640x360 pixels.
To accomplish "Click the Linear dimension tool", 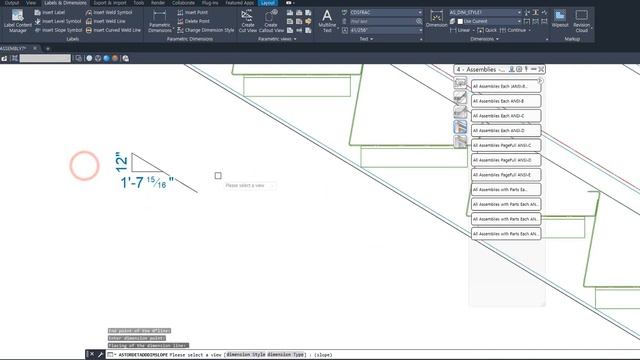I will 460,30.
